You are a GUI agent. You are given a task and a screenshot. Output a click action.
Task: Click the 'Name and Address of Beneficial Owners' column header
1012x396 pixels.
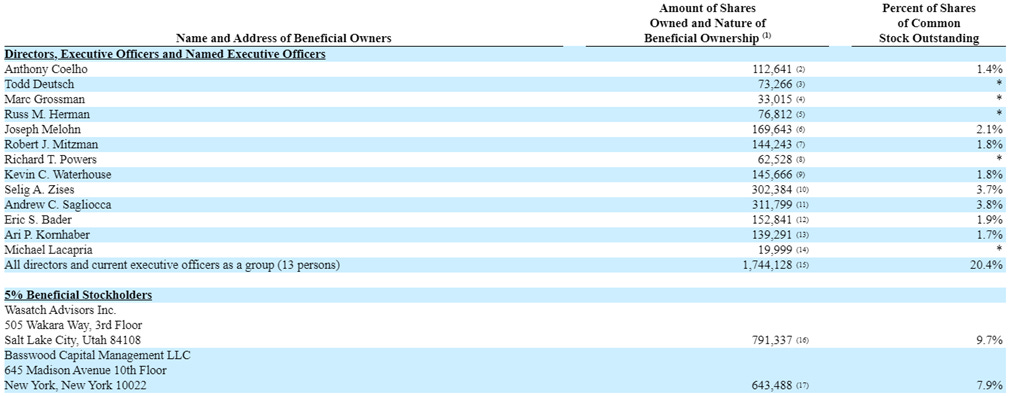point(283,39)
